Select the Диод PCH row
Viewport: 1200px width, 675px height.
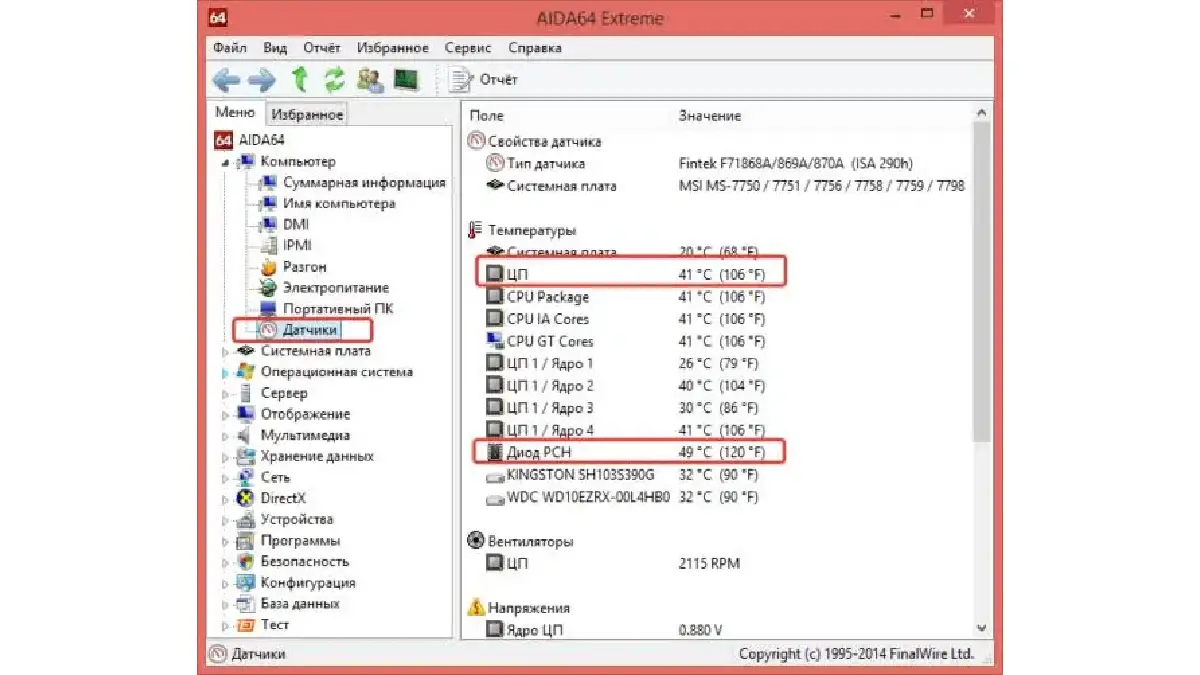coord(718,452)
